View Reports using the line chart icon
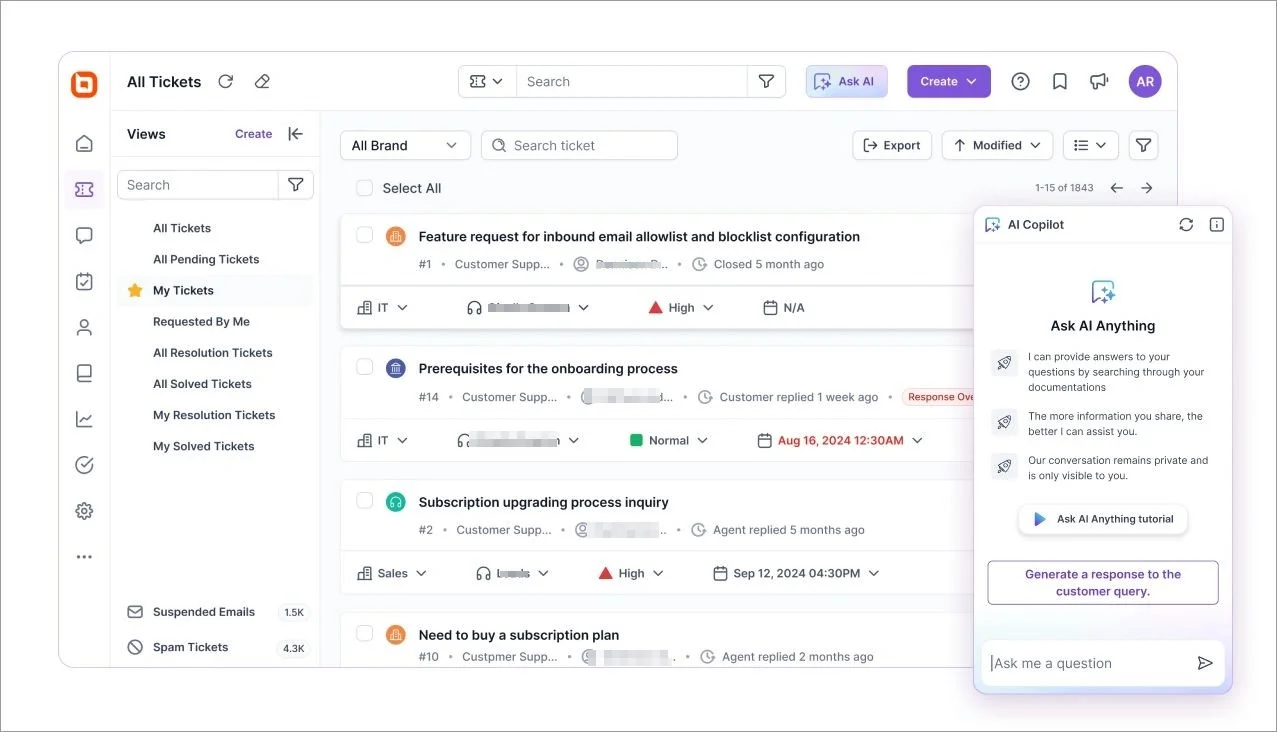 (x=84, y=418)
